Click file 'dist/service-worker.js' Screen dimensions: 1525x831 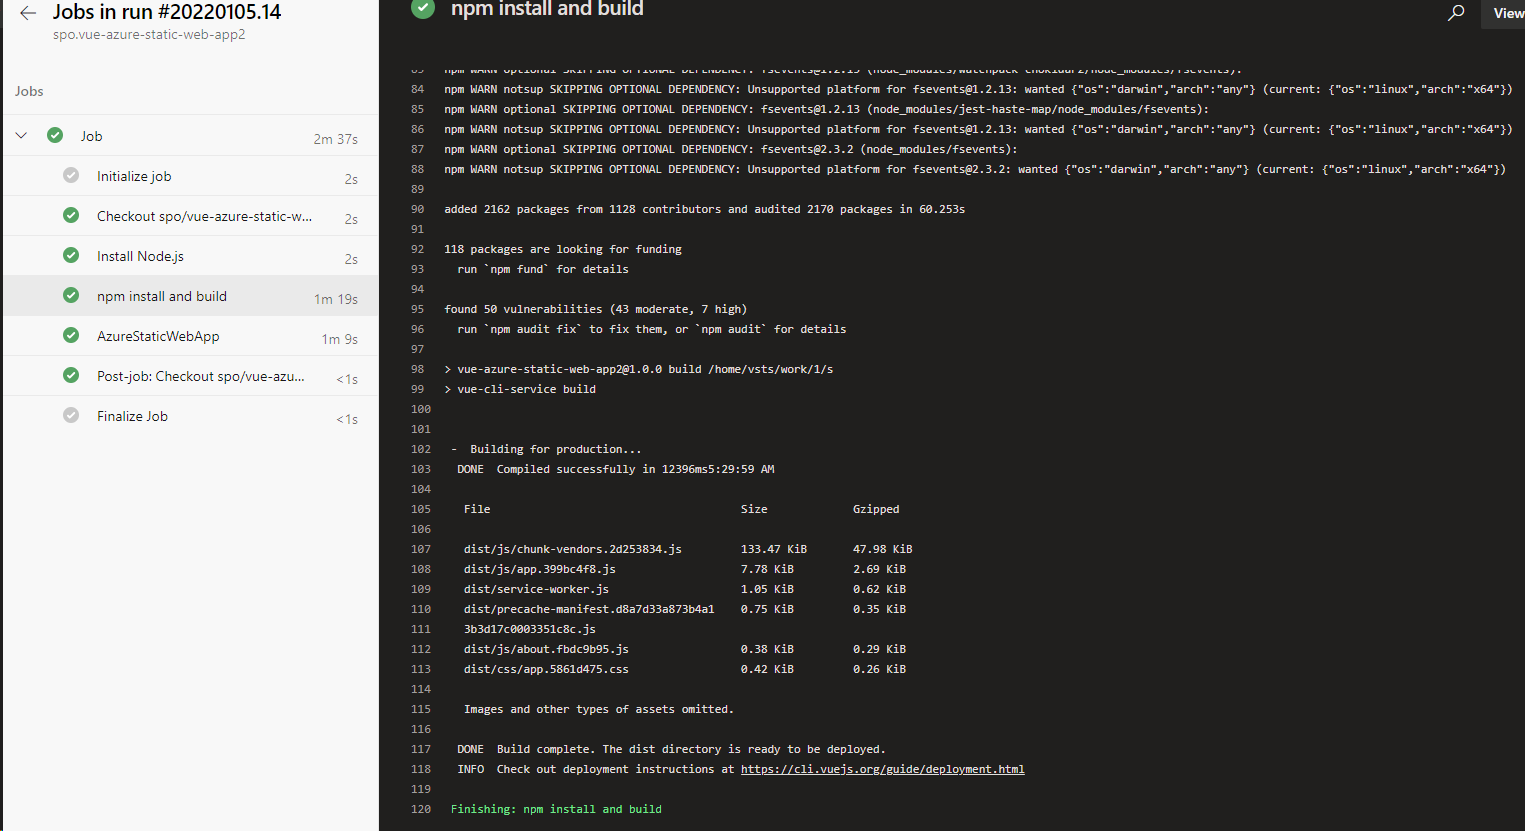pyautogui.click(x=536, y=589)
